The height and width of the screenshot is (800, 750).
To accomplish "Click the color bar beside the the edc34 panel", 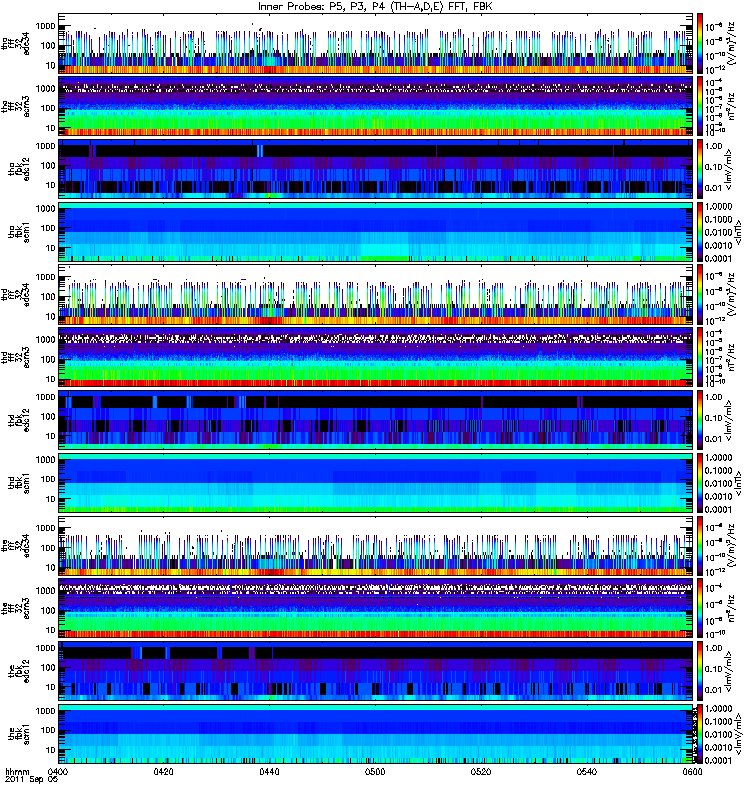I will (701, 546).
